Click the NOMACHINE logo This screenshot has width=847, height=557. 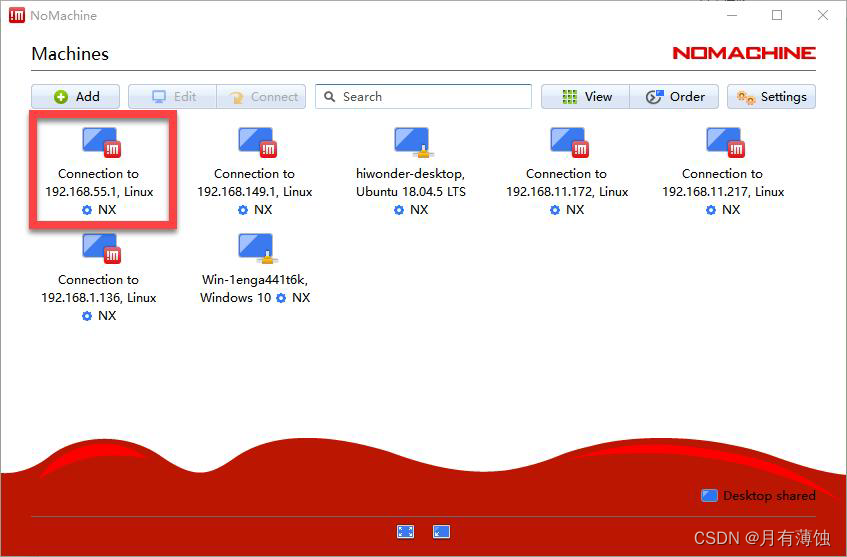744,53
